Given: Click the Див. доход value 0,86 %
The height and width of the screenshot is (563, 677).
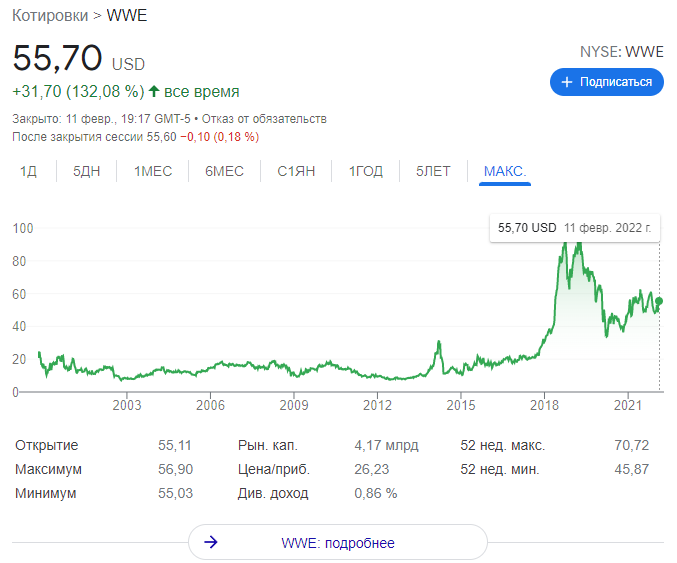Looking at the screenshot, I should pos(376,493).
